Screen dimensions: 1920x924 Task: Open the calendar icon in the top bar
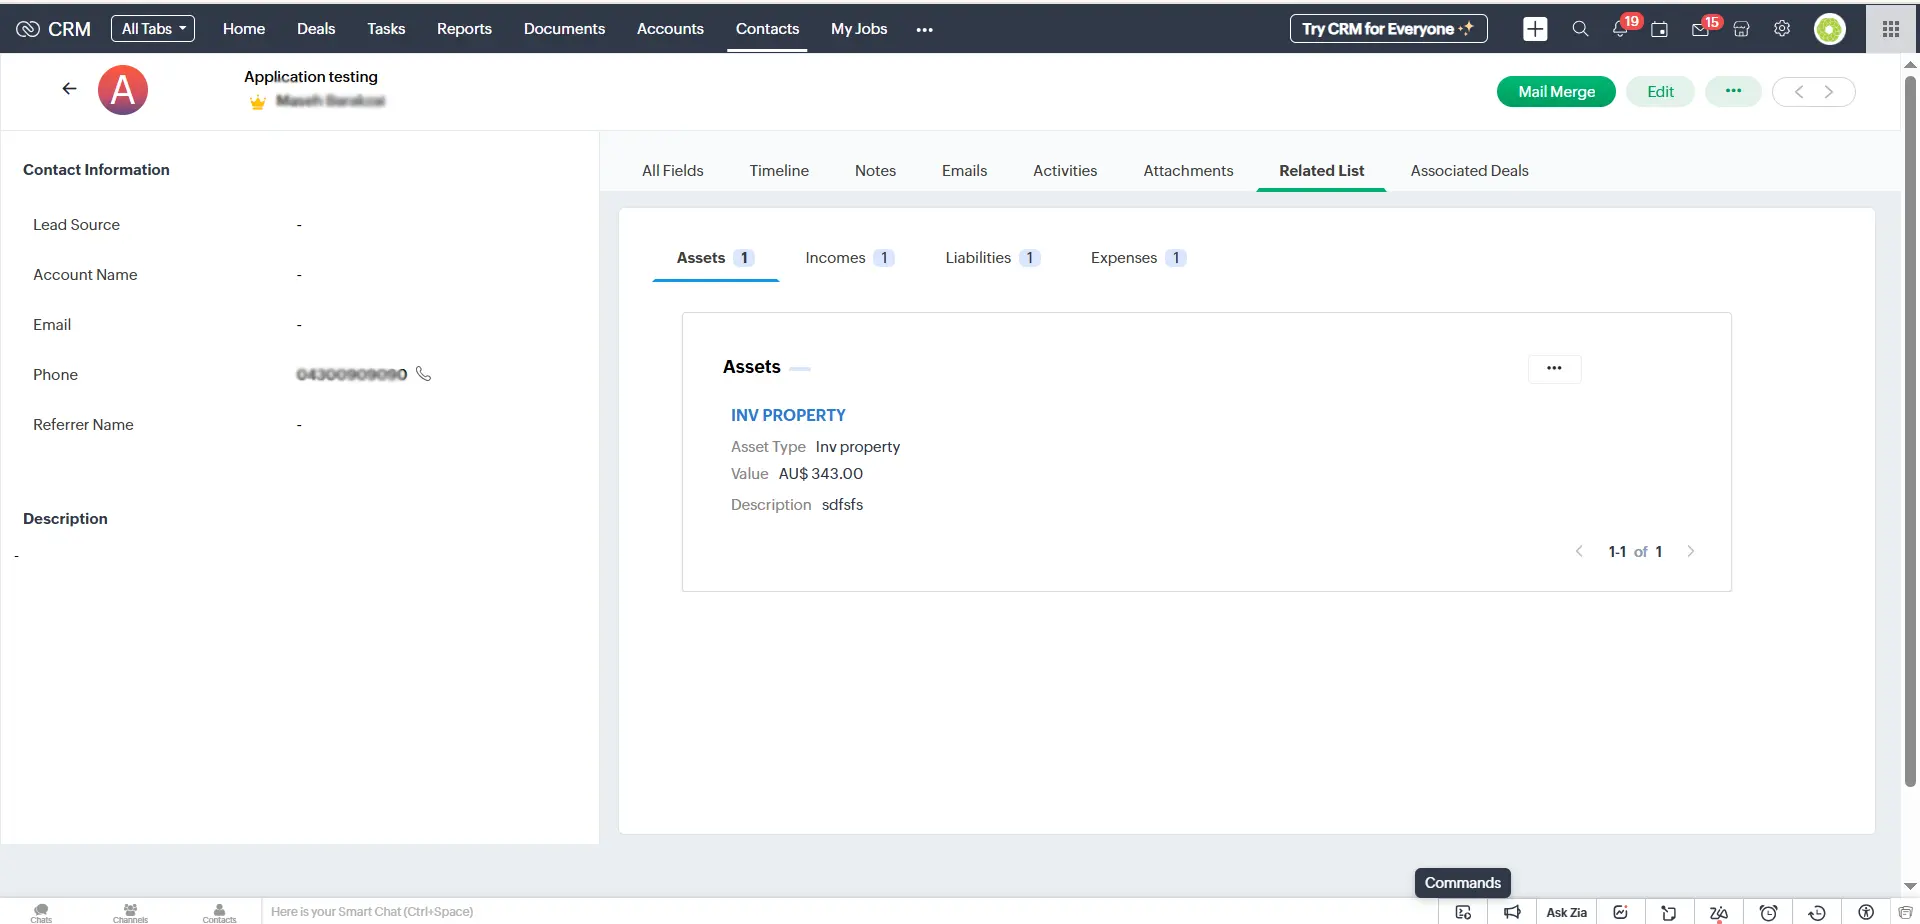click(1660, 29)
